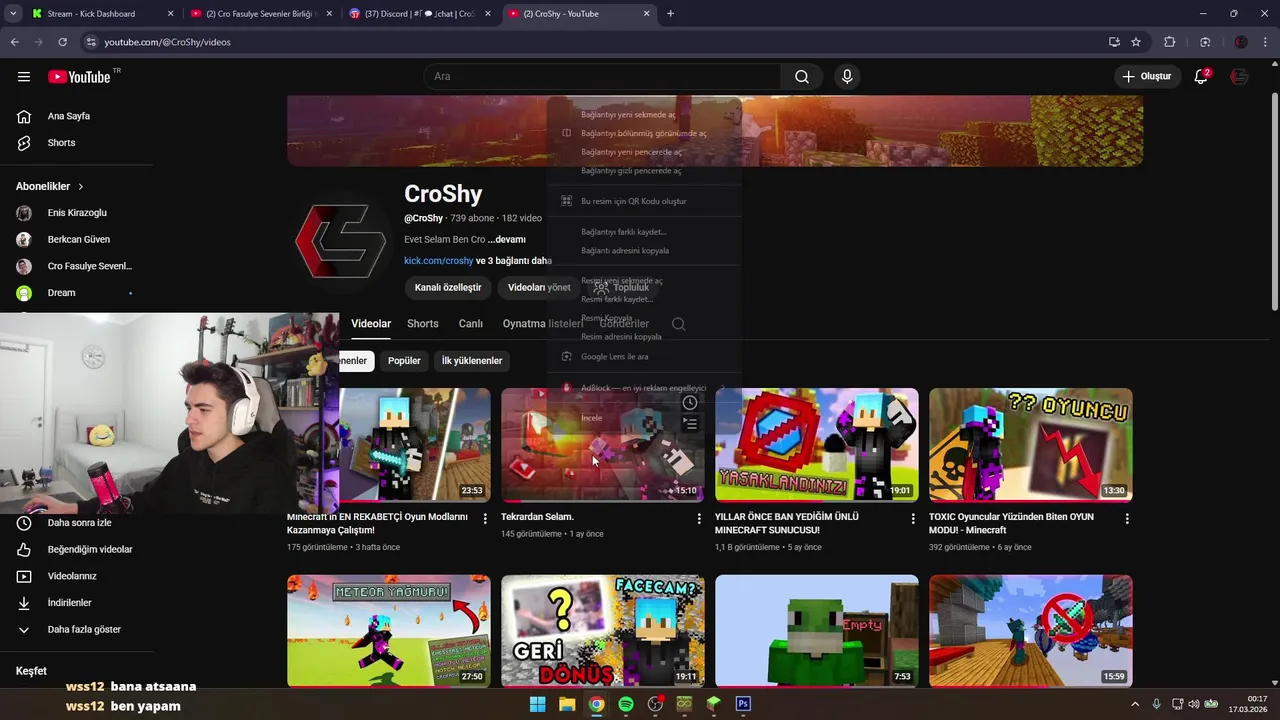Open the 'METEOR YAĞMURU!' video thumbnail
This screenshot has height=720, width=1280.
pyautogui.click(x=389, y=630)
